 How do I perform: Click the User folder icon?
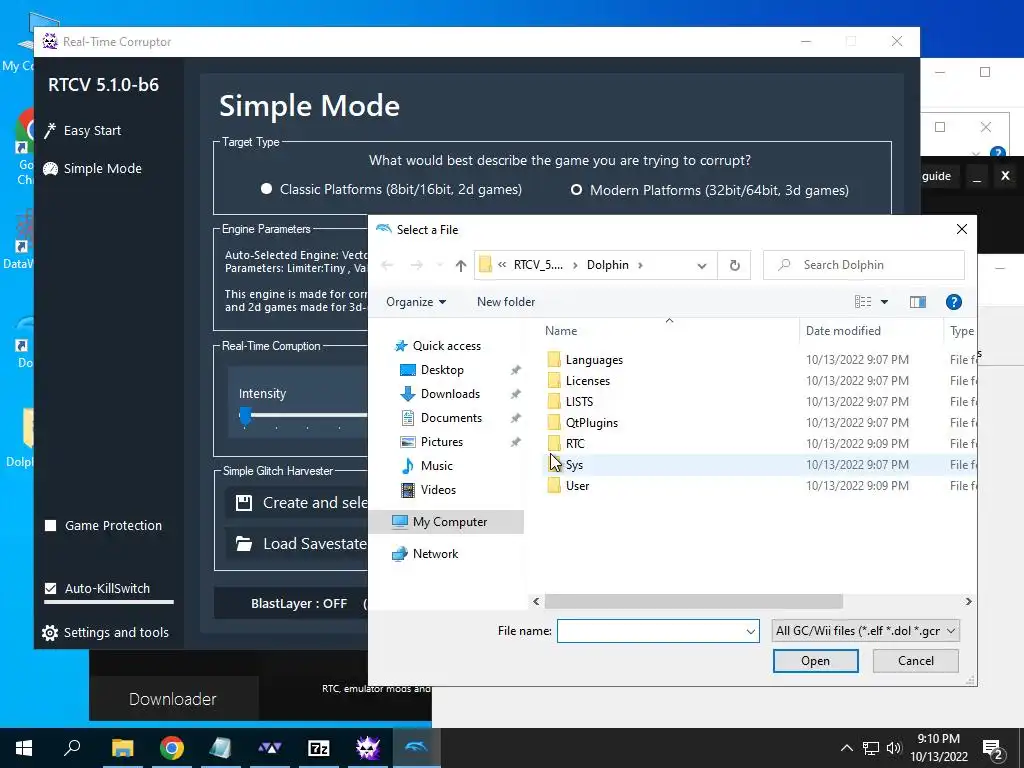coord(554,486)
